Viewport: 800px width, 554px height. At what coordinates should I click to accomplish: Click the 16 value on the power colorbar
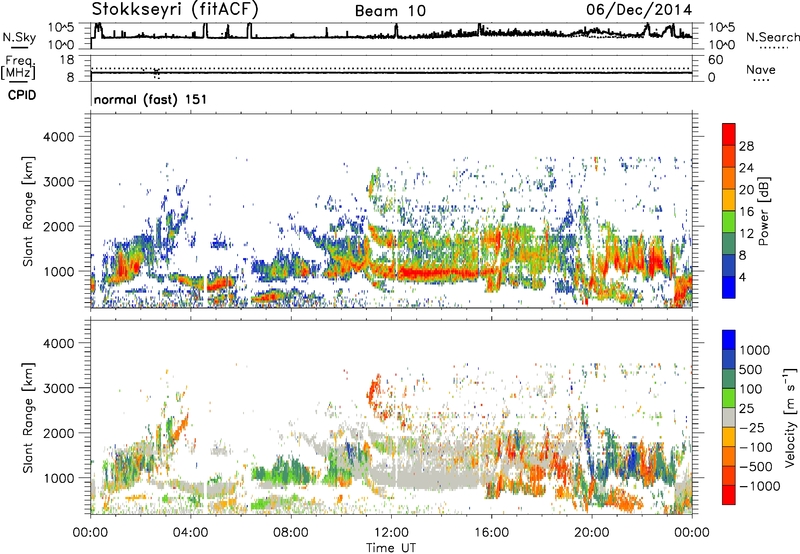pos(746,212)
